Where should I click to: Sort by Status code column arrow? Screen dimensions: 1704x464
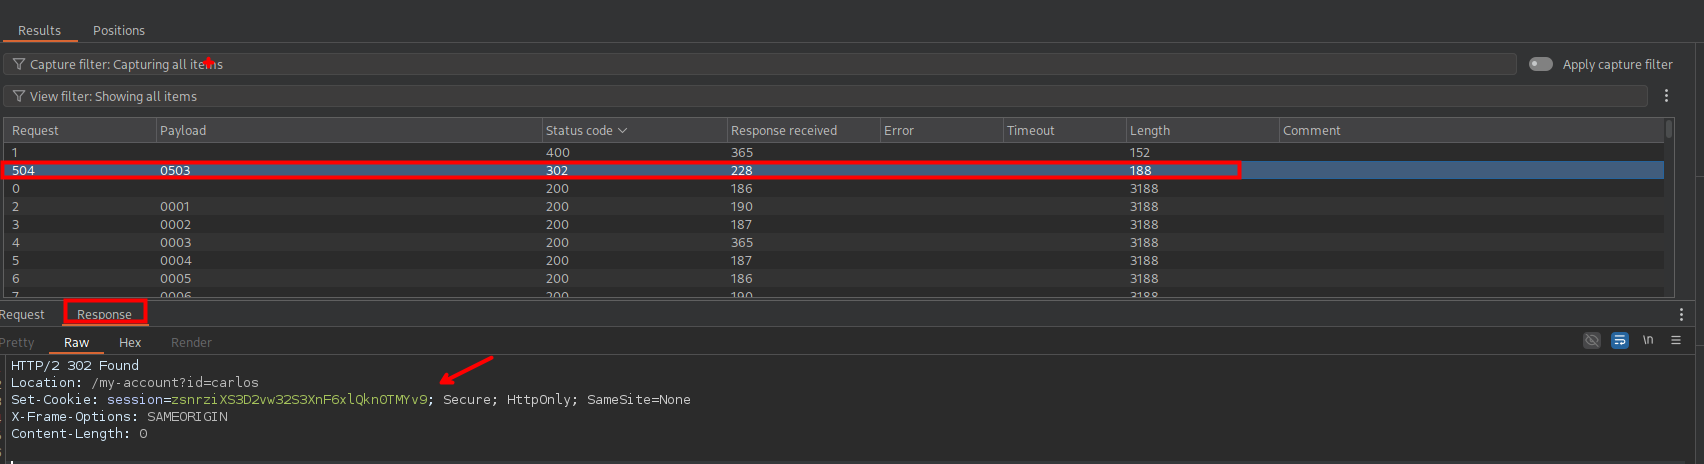pyautogui.click(x=623, y=131)
